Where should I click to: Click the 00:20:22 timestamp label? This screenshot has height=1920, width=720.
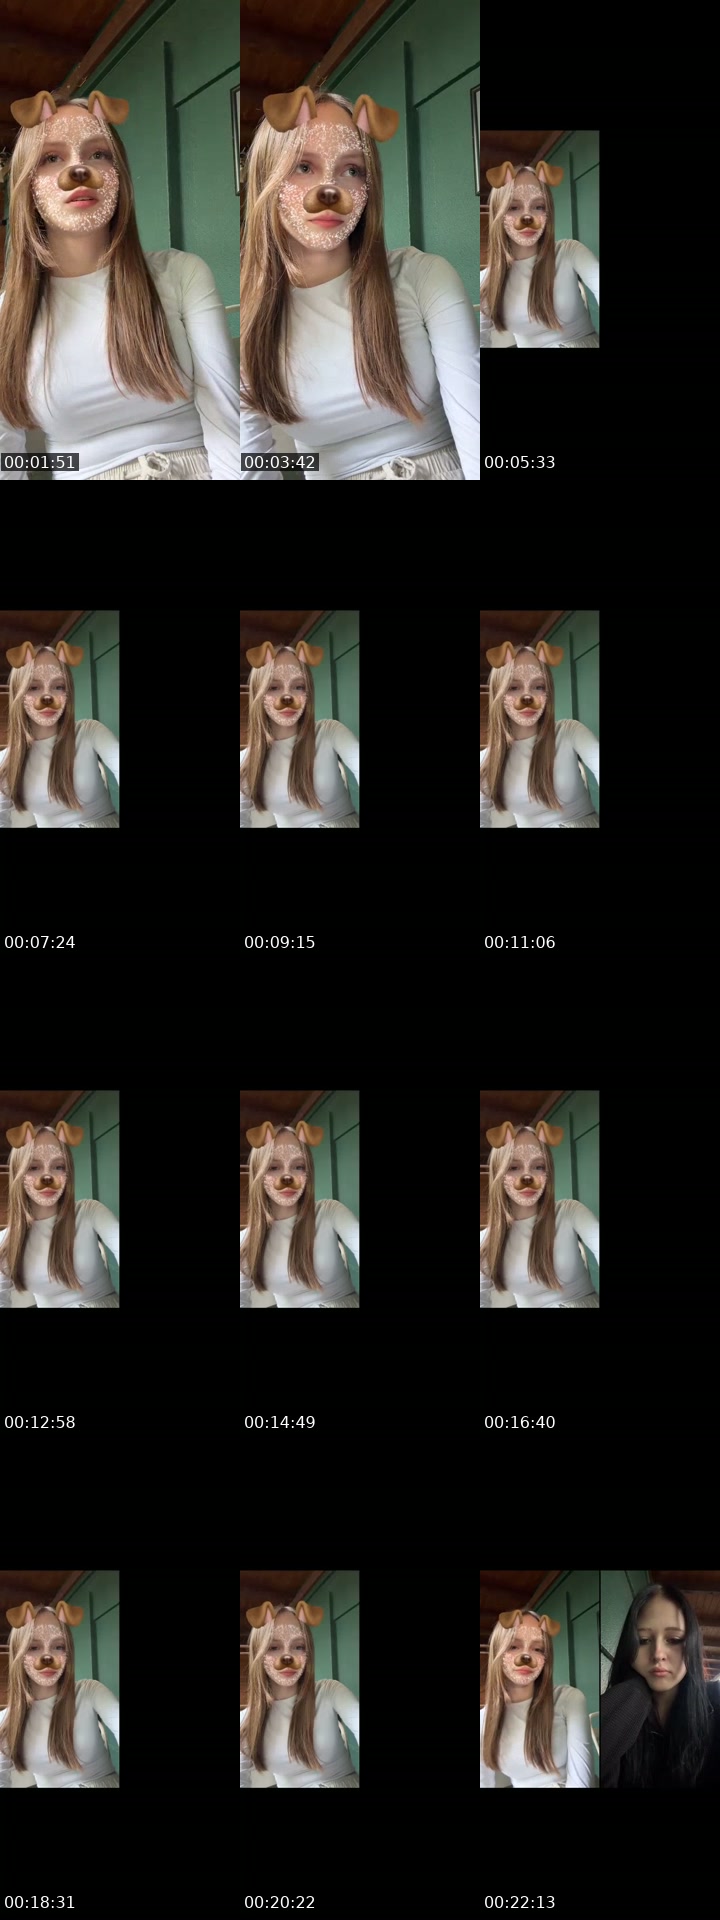click(280, 1902)
